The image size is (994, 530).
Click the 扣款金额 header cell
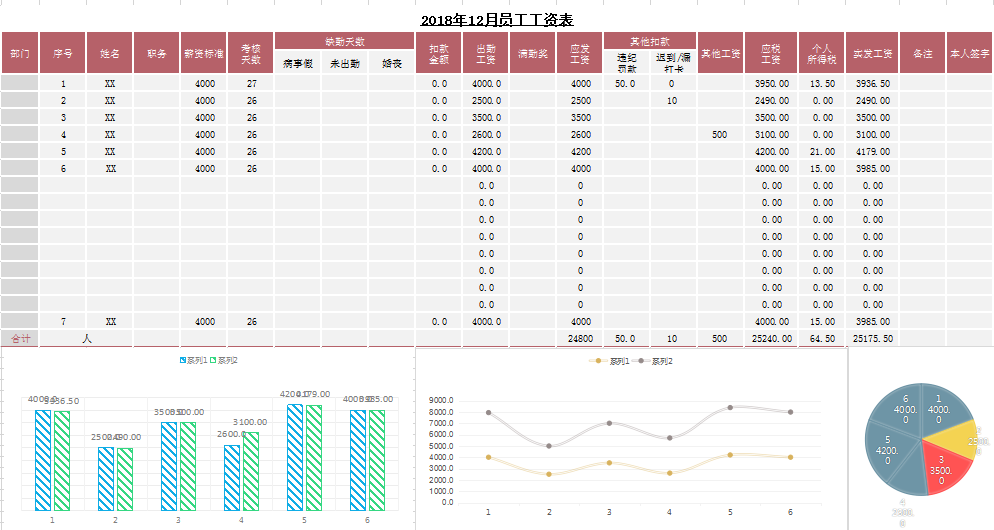tap(438, 53)
